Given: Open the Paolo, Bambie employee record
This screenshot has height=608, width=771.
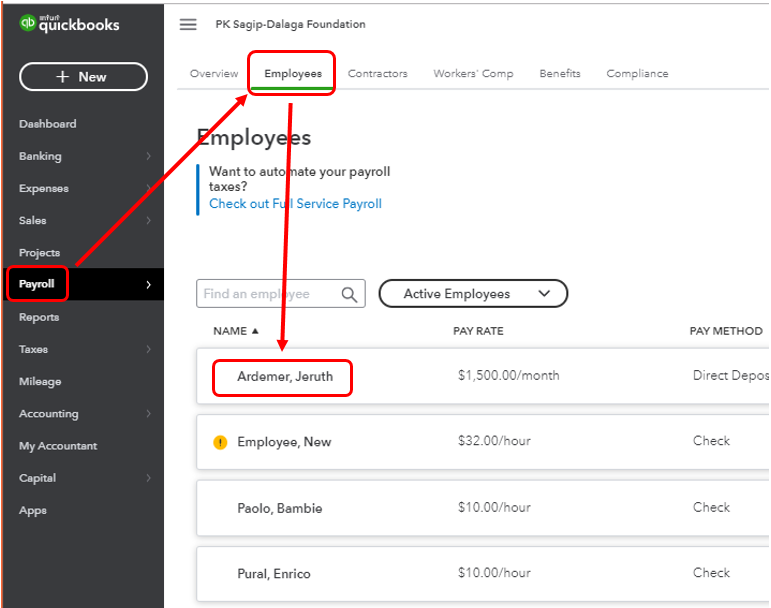Looking at the screenshot, I should [279, 508].
